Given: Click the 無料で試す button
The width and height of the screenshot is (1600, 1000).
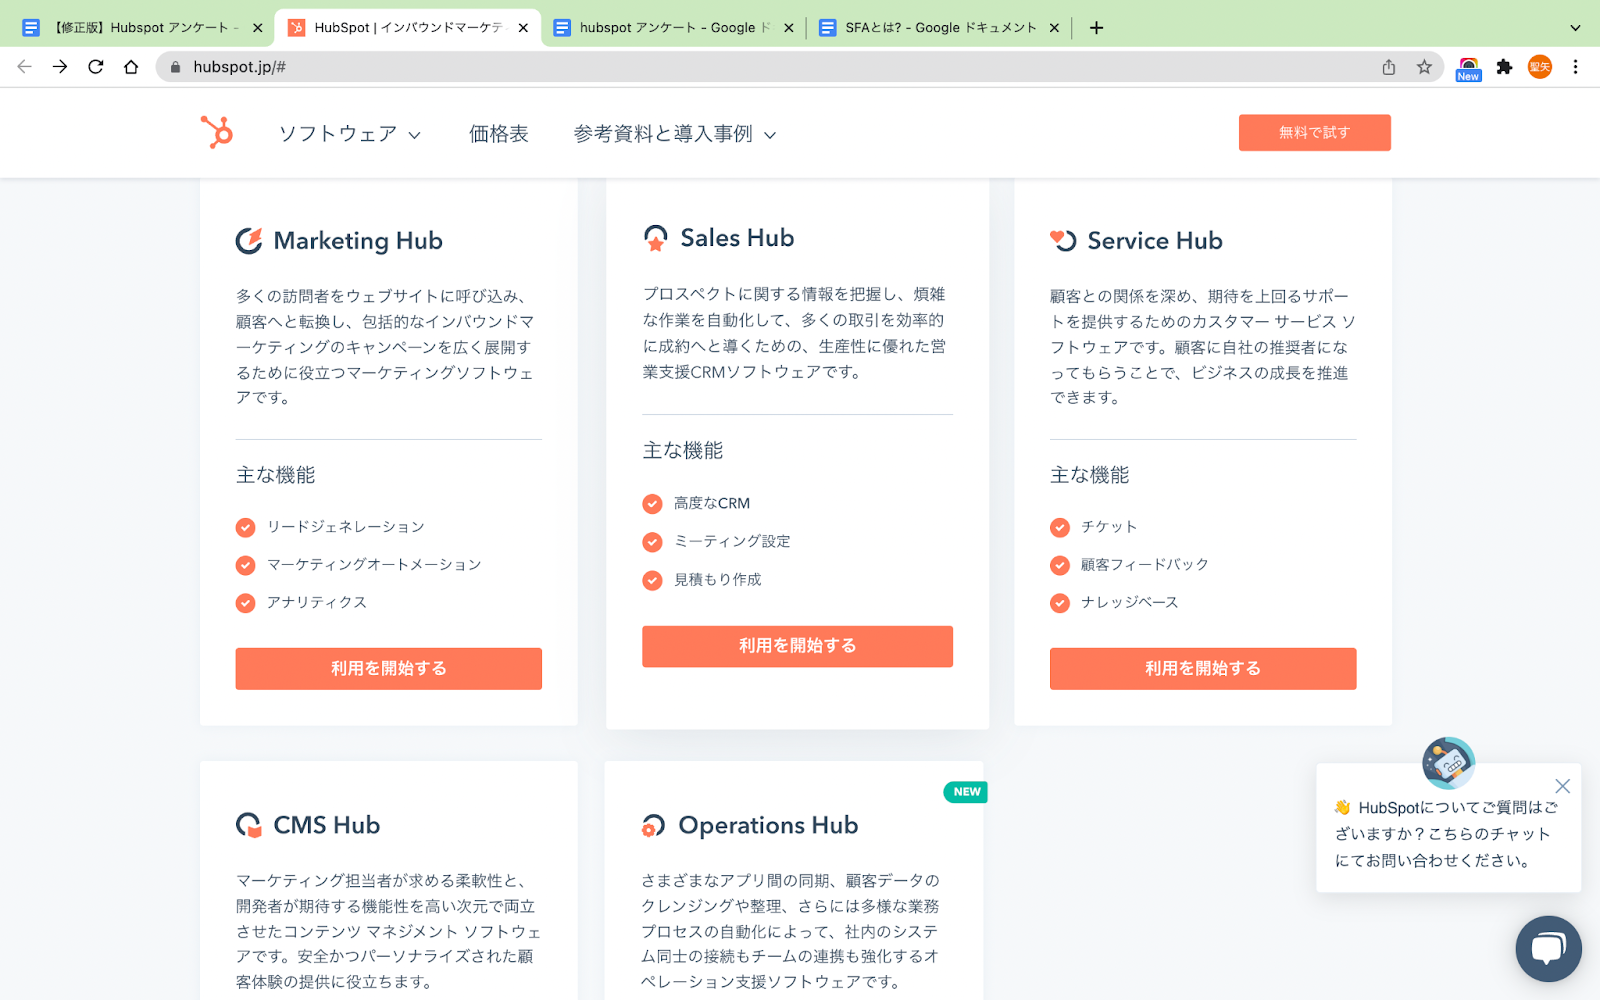Looking at the screenshot, I should (x=1314, y=132).
